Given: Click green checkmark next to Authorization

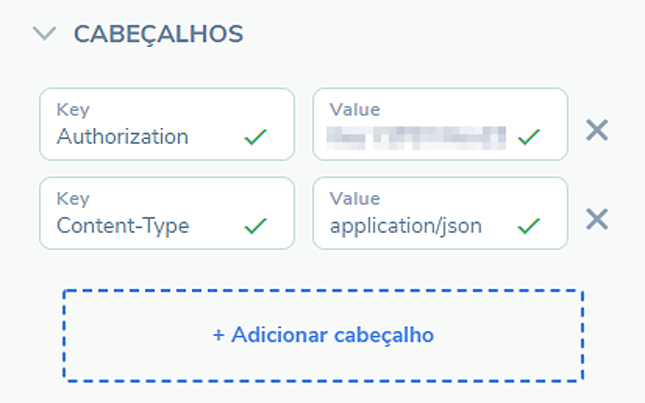Looking at the screenshot, I should [256, 137].
